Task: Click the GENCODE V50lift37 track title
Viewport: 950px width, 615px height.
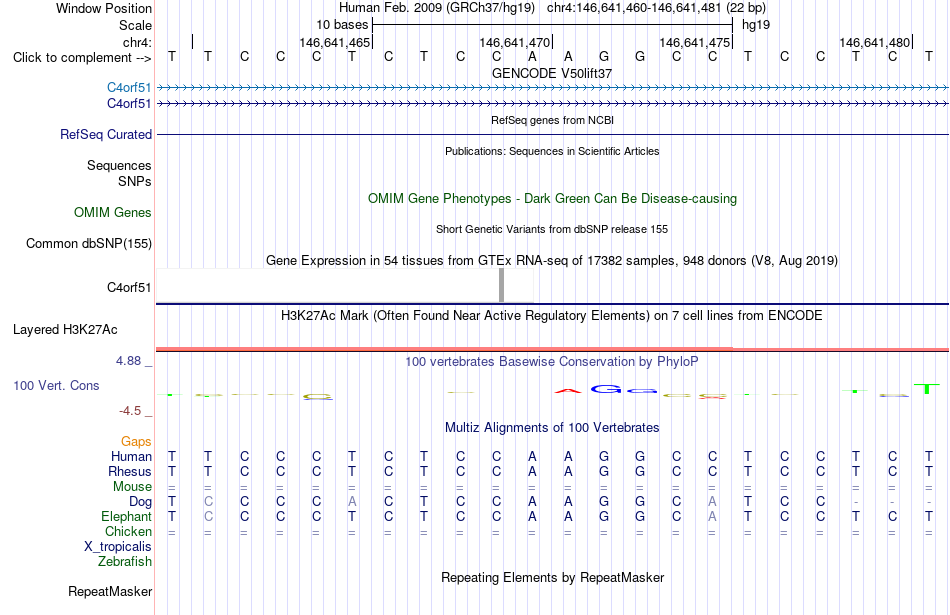Action: (552, 73)
